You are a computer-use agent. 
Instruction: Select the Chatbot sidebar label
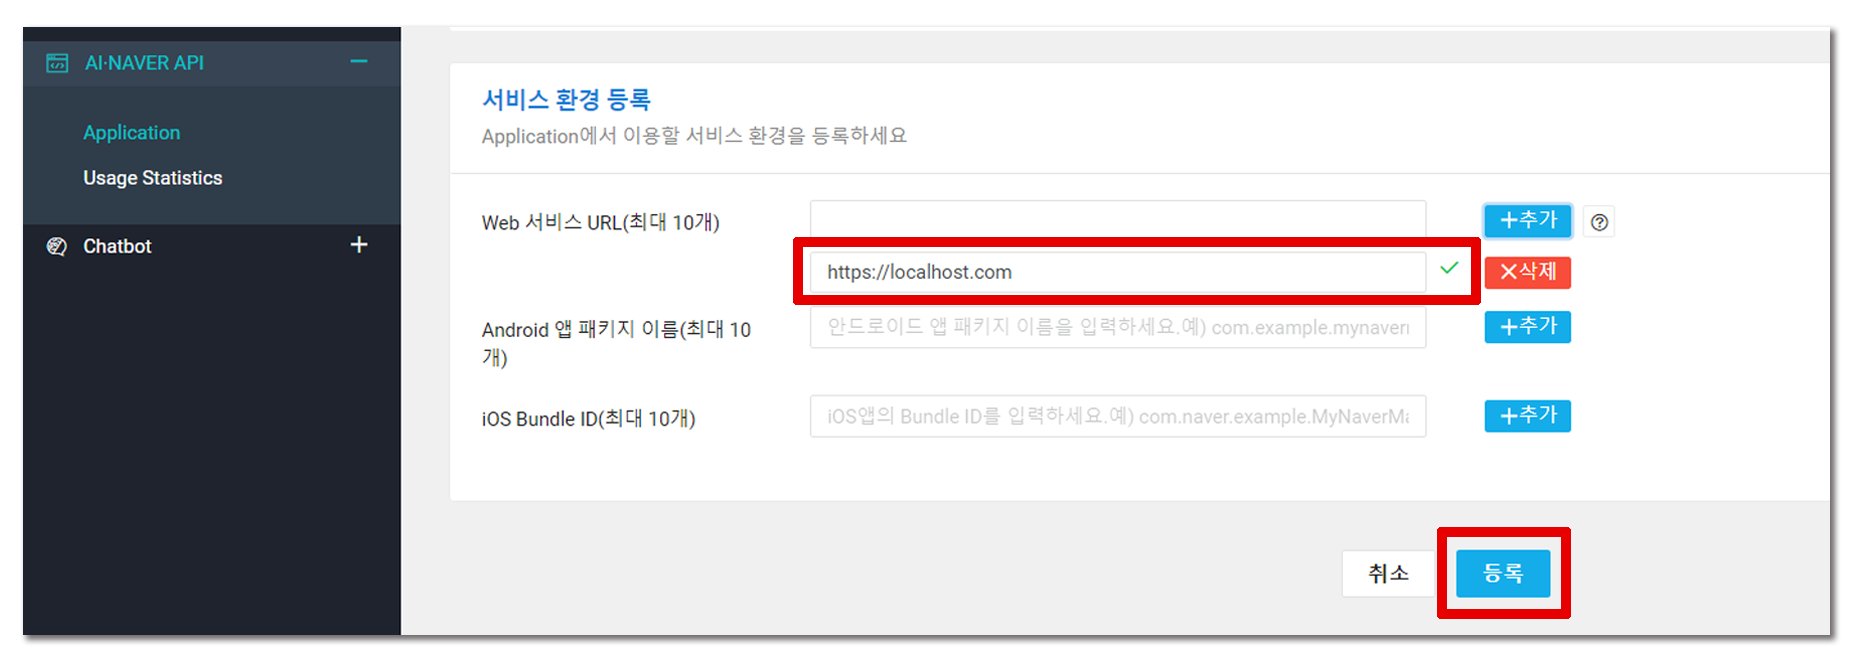click(117, 246)
